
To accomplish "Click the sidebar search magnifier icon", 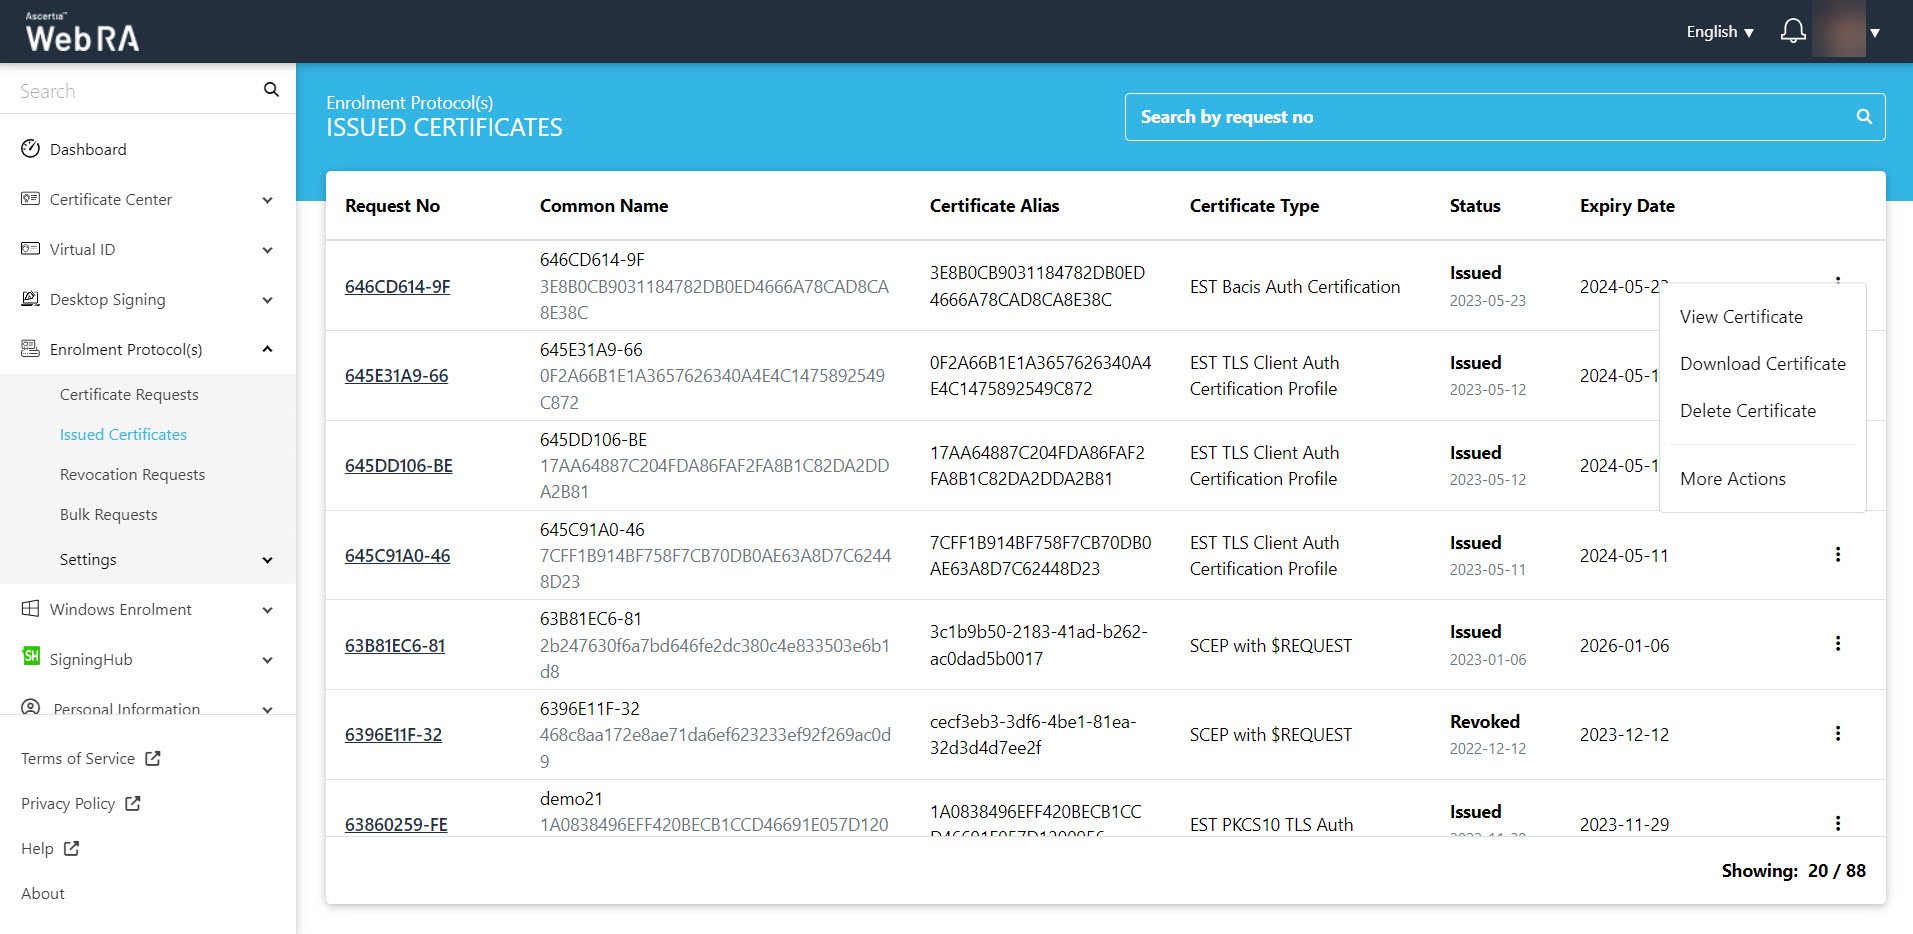I will (x=271, y=90).
